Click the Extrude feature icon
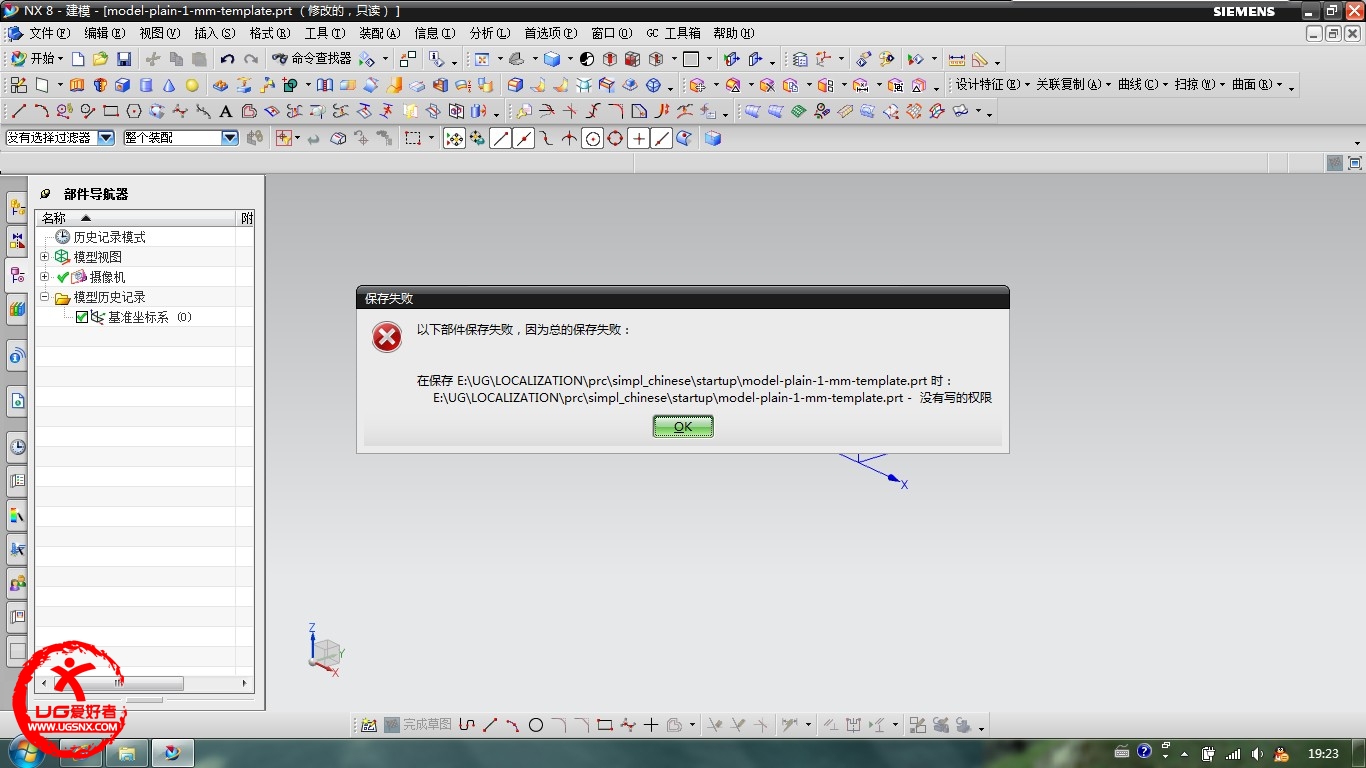 coord(77,85)
